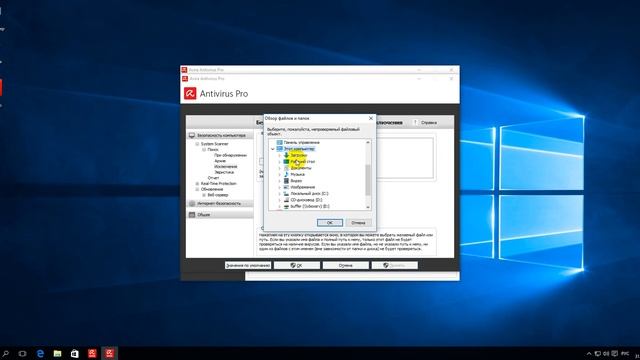
Task: Select the Видео folder label
Action: (x=296, y=180)
